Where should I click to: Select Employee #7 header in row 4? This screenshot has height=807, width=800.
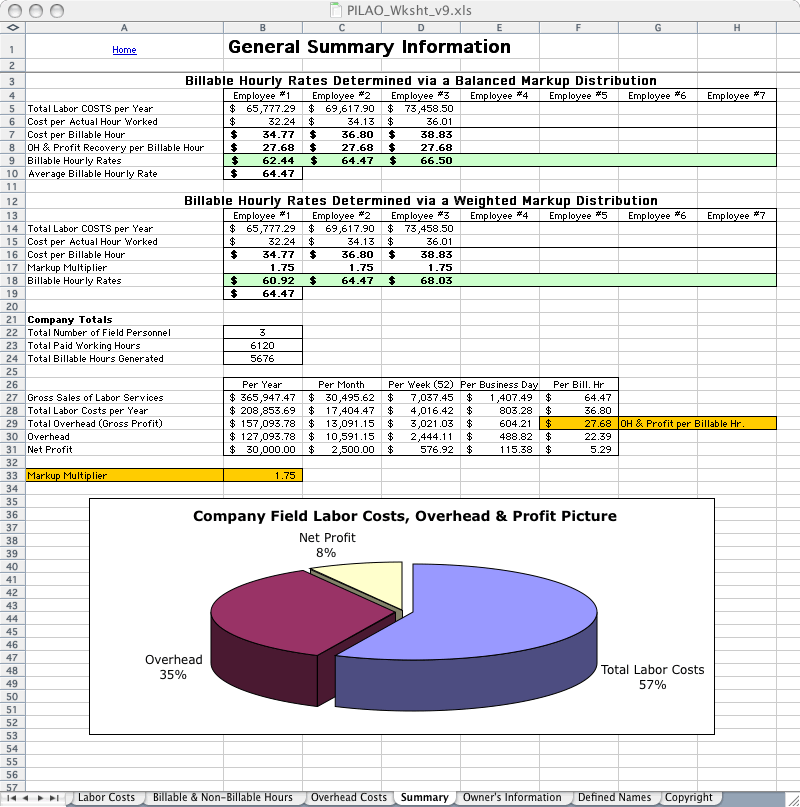pyautogui.click(x=736, y=96)
